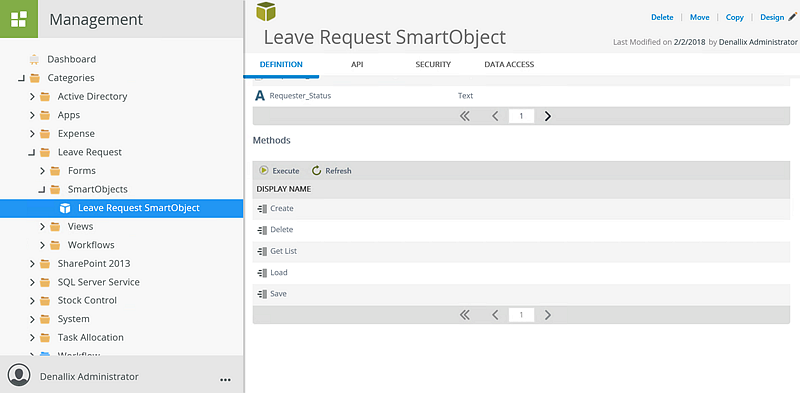Click the method icon beside Get List
The height and width of the screenshot is (393, 800).
click(262, 251)
